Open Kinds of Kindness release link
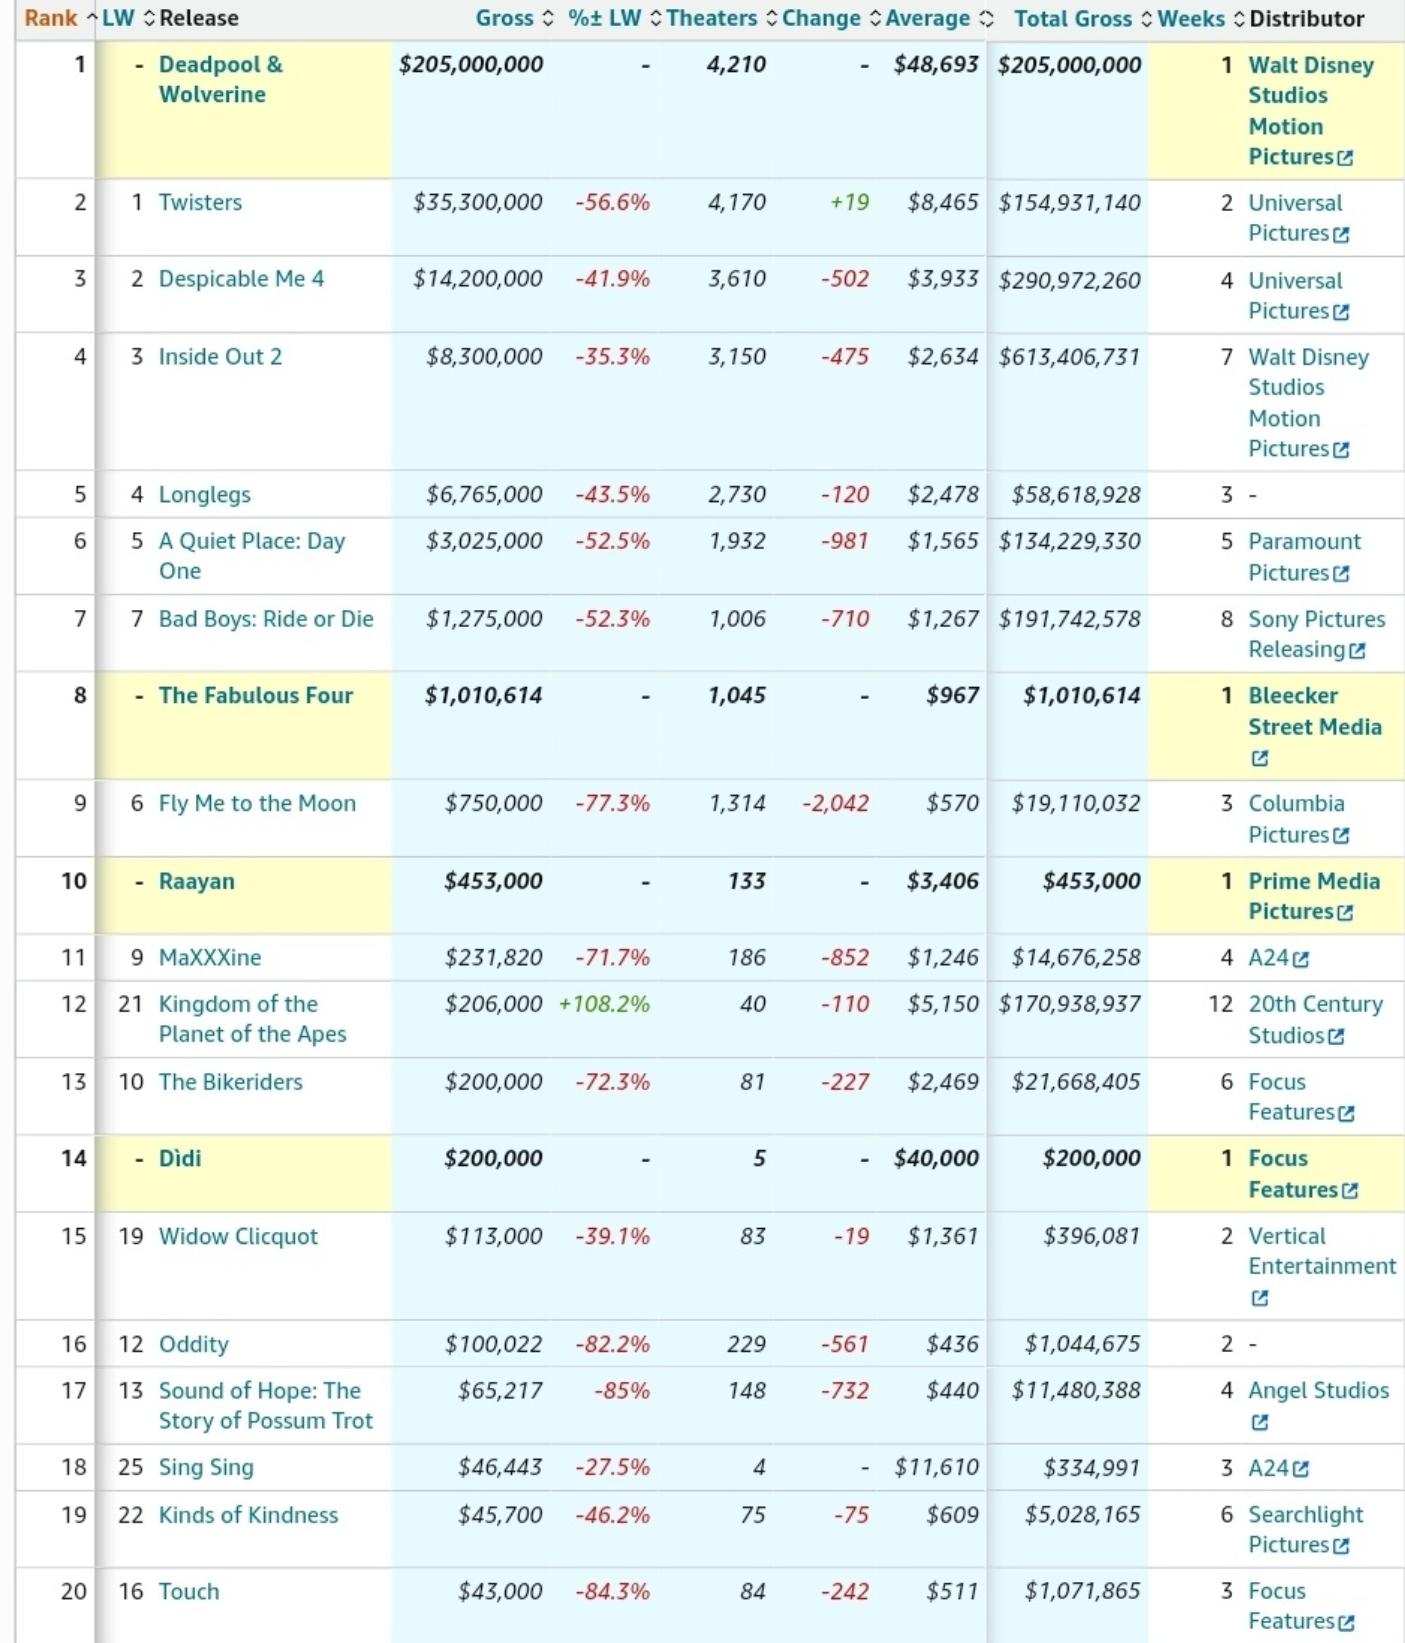 (x=248, y=1516)
